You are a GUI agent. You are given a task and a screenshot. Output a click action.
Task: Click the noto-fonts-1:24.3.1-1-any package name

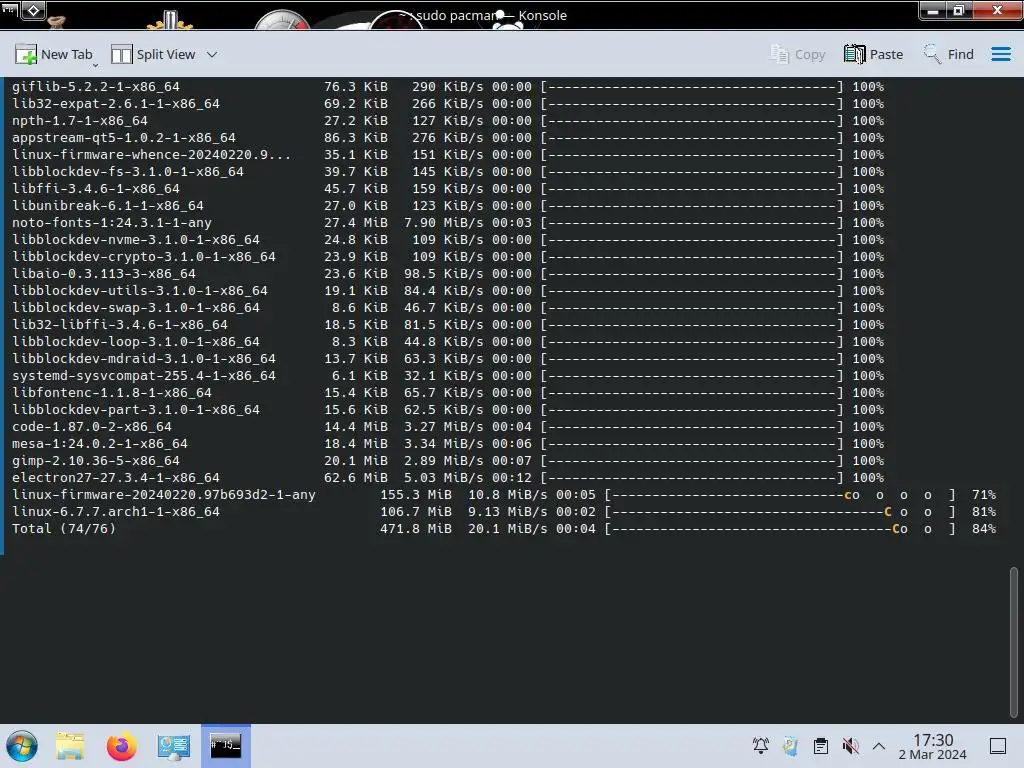(112, 222)
